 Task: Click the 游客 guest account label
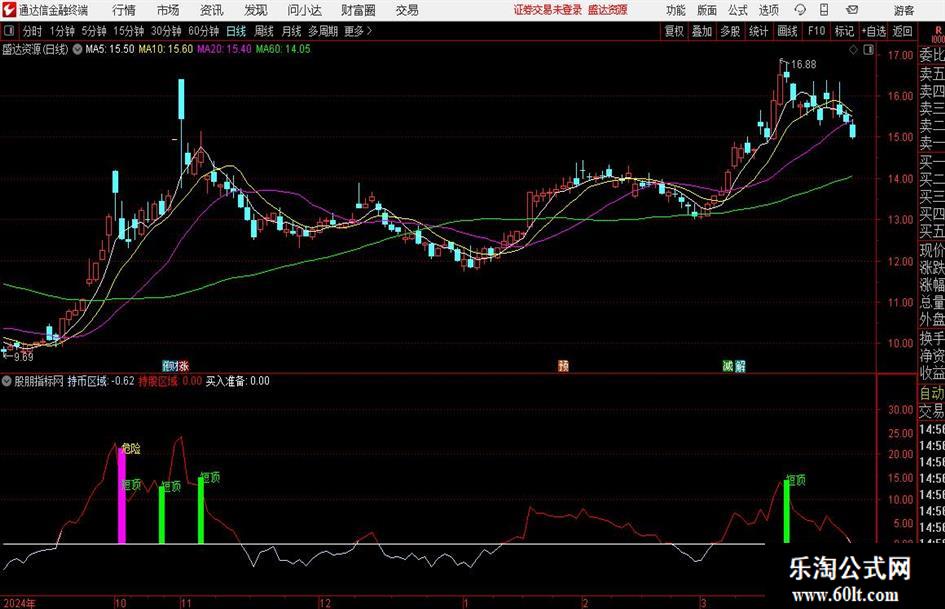click(x=903, y=10)
